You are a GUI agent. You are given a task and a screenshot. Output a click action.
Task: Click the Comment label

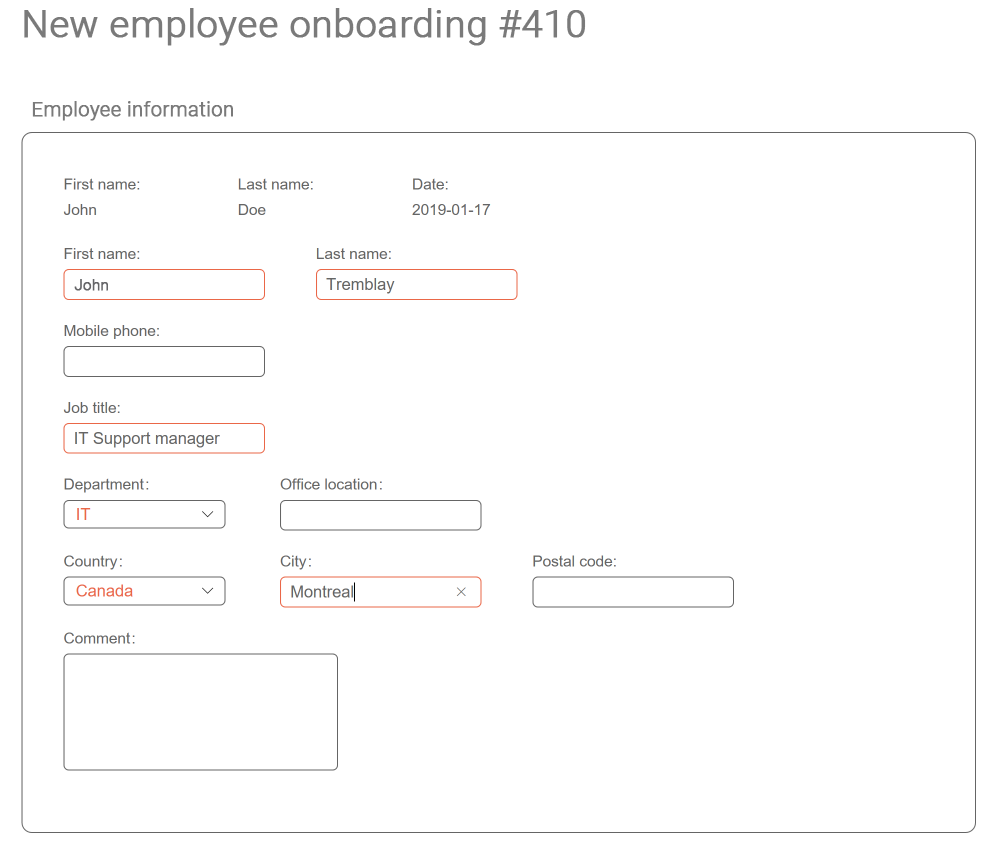99,638
